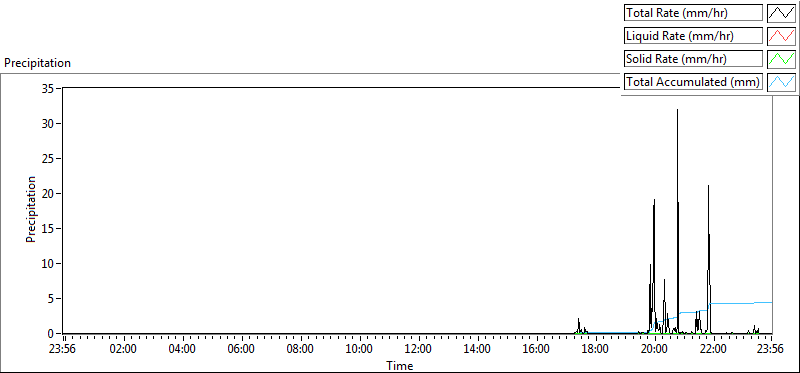800x373 pixels.
Task: Click the blue accumulated line at right edge
Action: (x=769, y=303)
